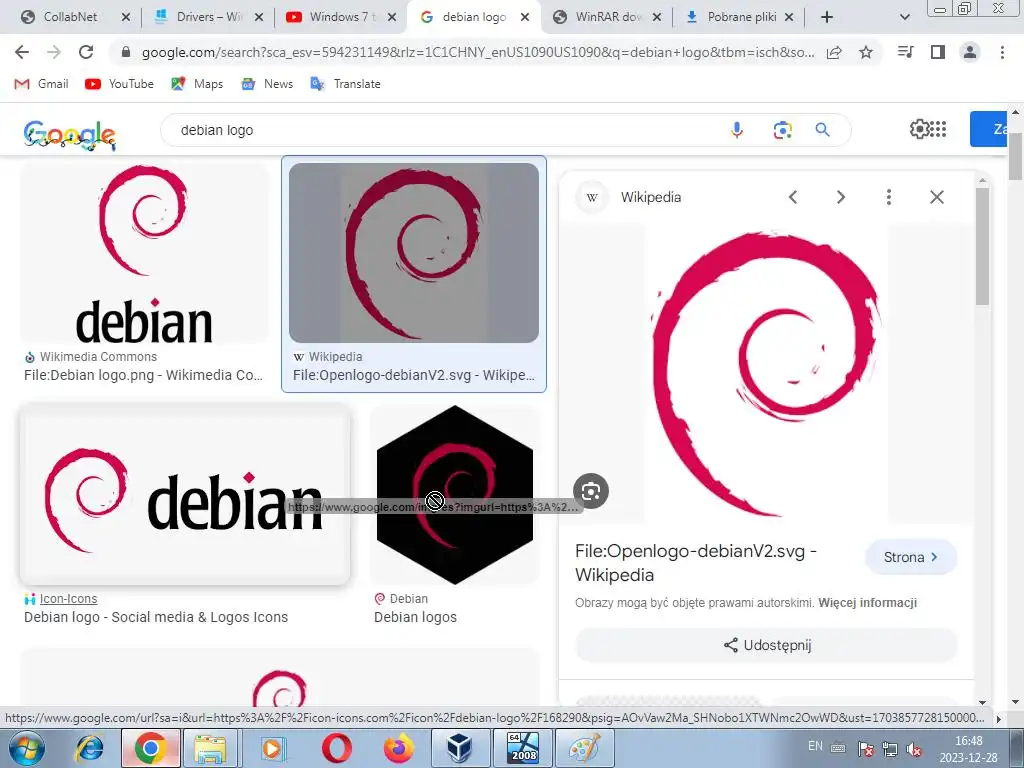Go back to the previous page
1024x768 pixels.
(22, 52)
